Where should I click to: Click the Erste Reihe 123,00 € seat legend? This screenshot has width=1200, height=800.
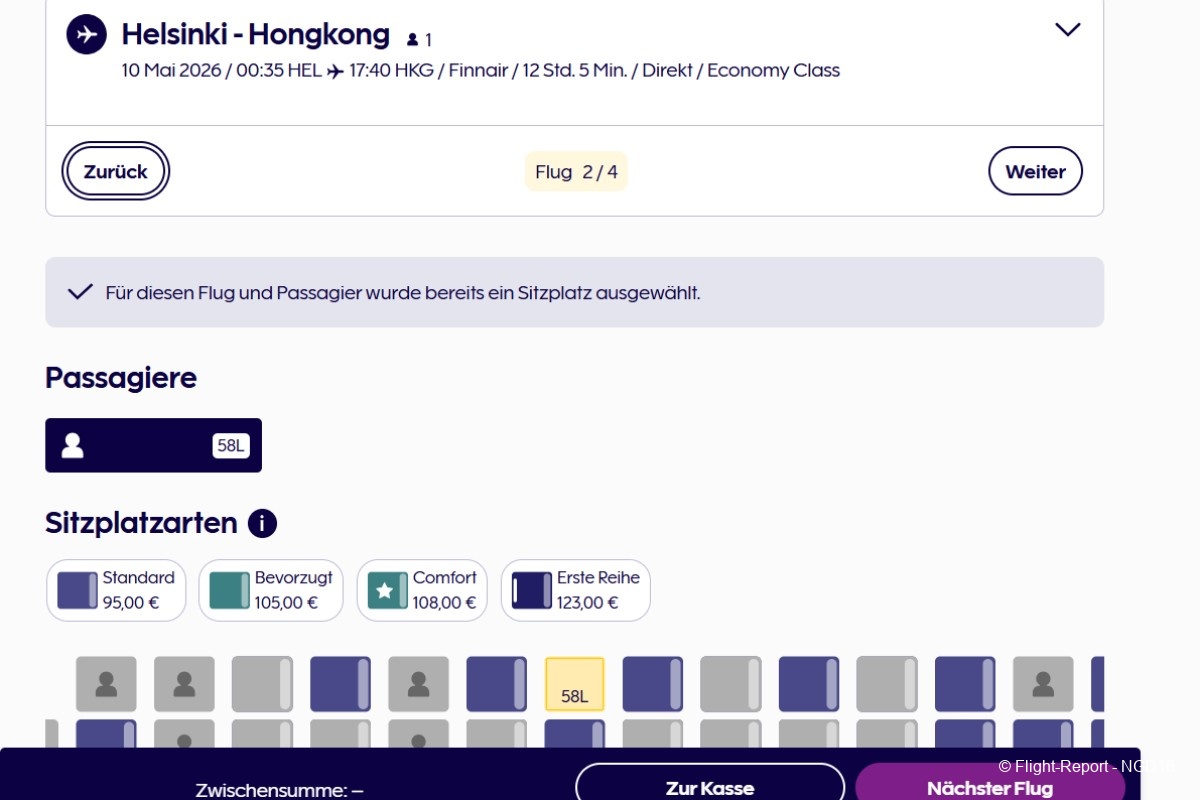(576, 590)
